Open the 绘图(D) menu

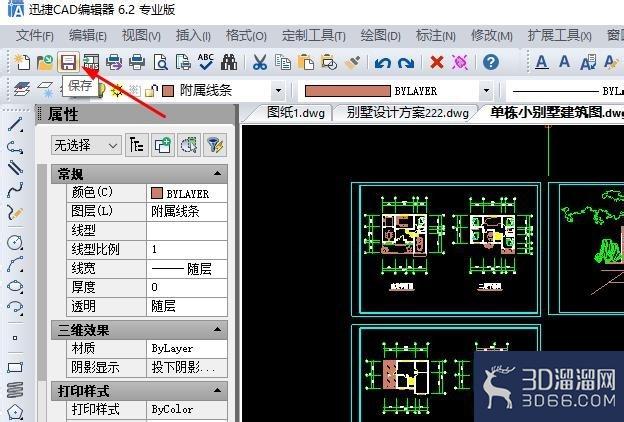380,36
